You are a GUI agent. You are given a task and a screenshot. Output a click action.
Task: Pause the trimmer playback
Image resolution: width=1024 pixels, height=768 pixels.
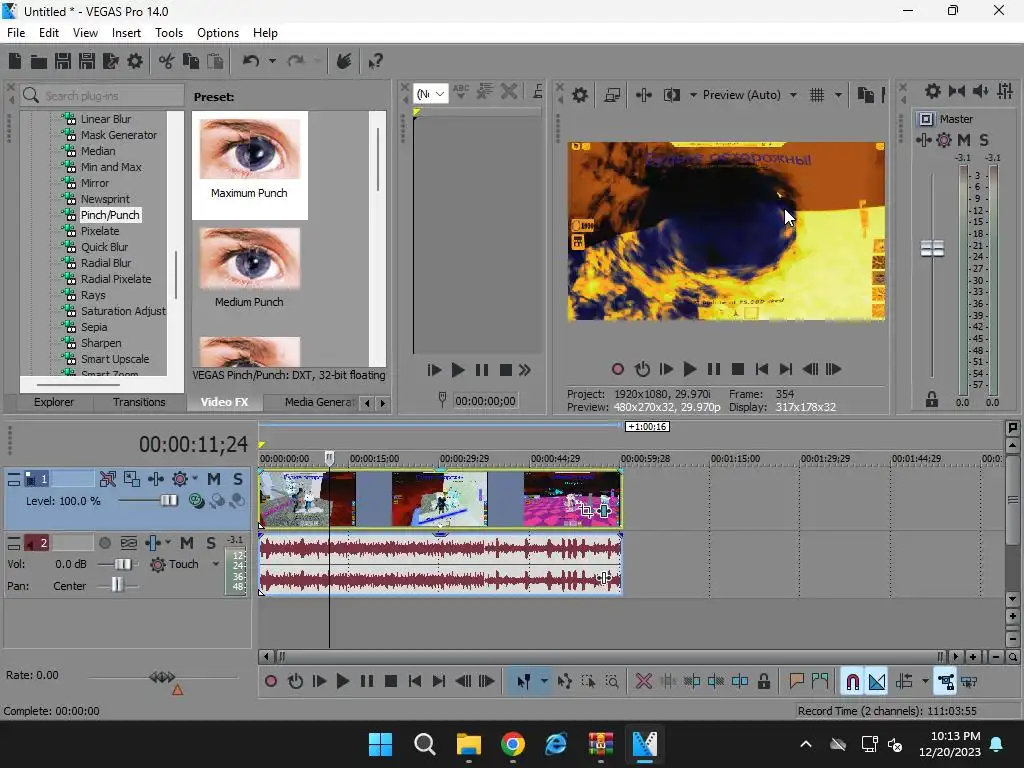(x=481, y=370)
